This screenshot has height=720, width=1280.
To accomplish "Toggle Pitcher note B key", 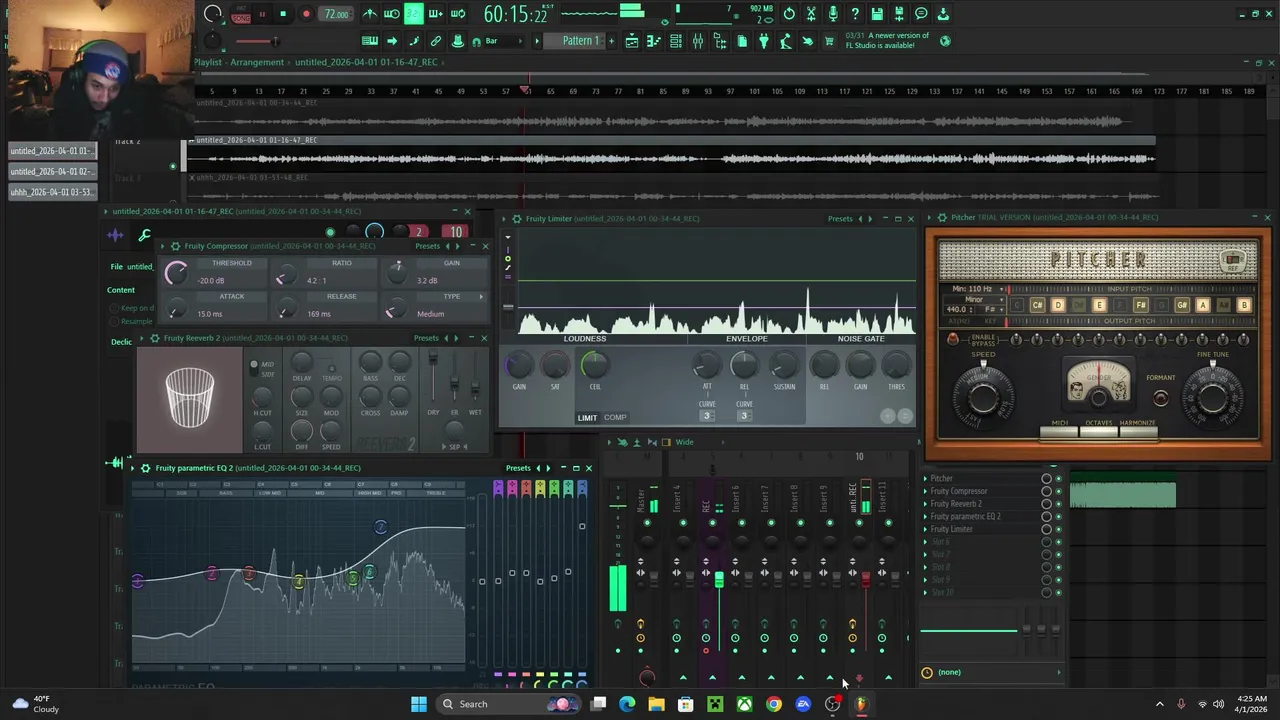I will pyautogui.click(x=1244, y=305).
